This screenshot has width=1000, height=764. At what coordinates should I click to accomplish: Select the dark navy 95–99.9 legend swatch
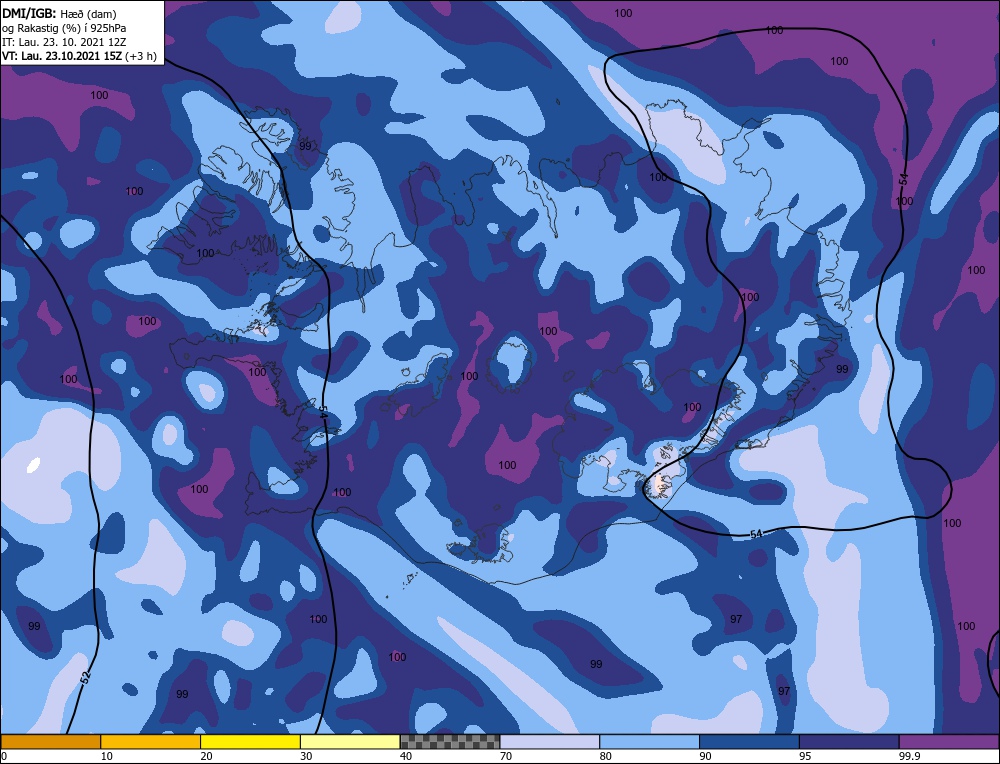[x=849, y=742]
